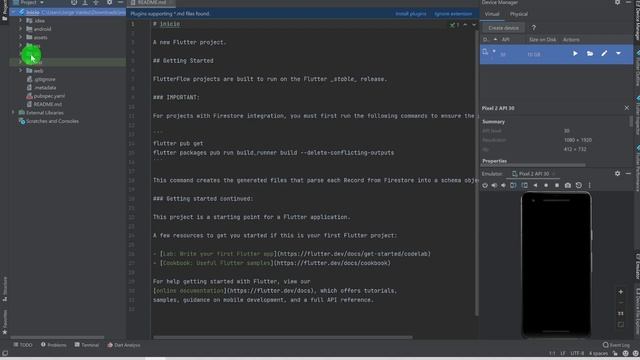Click Ignore extension link
The image size is (640, 360).
pos(453,13)
